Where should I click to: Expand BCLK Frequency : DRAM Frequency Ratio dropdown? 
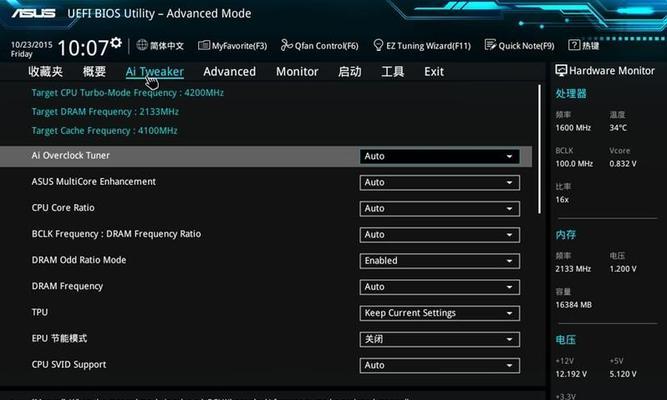click(439, 235)
